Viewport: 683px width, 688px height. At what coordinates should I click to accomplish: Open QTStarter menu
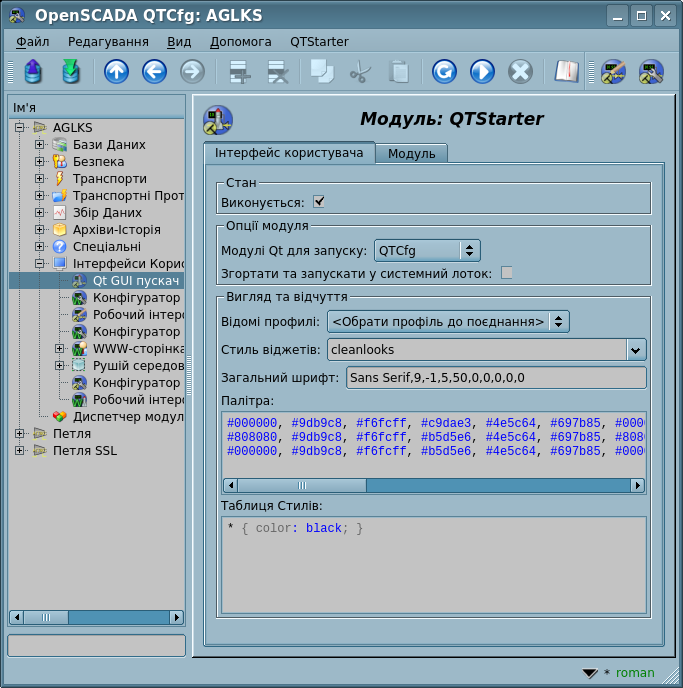point(319,42)
